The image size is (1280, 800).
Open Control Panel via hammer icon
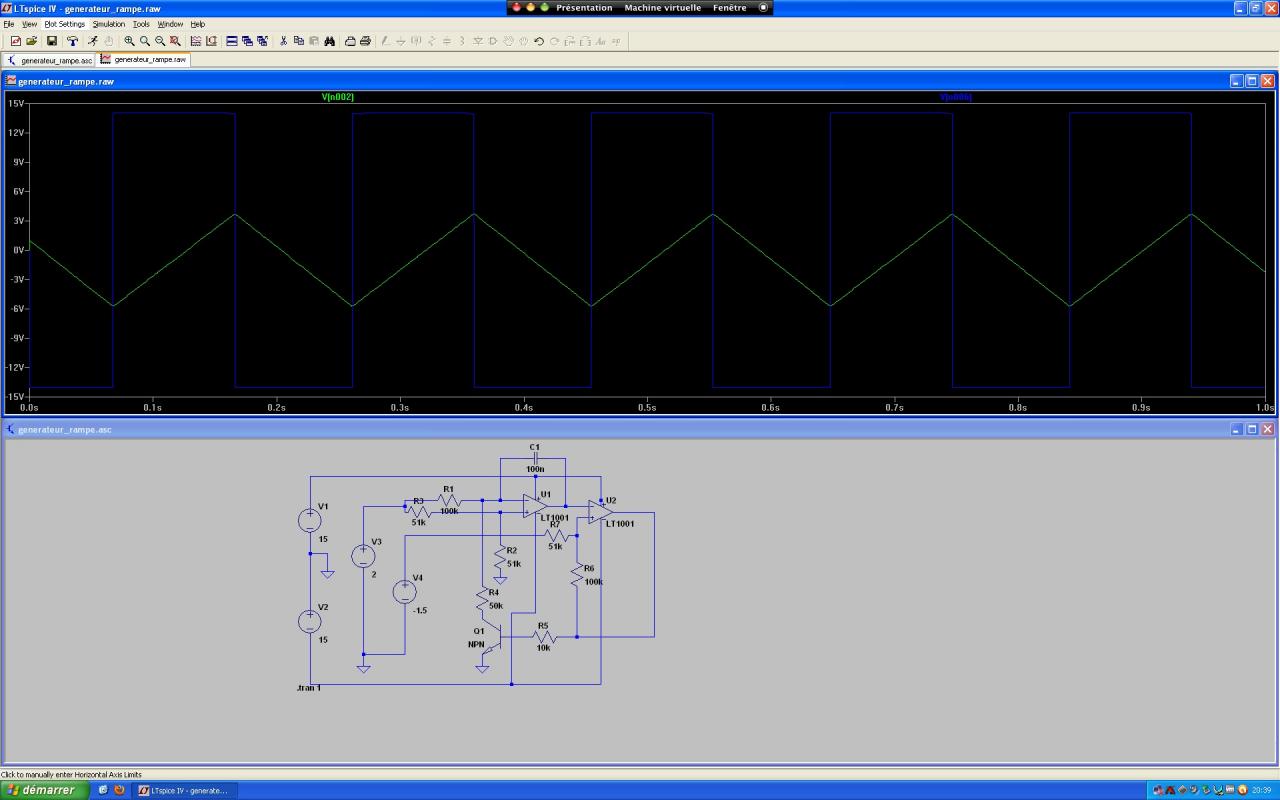(73, 41)
